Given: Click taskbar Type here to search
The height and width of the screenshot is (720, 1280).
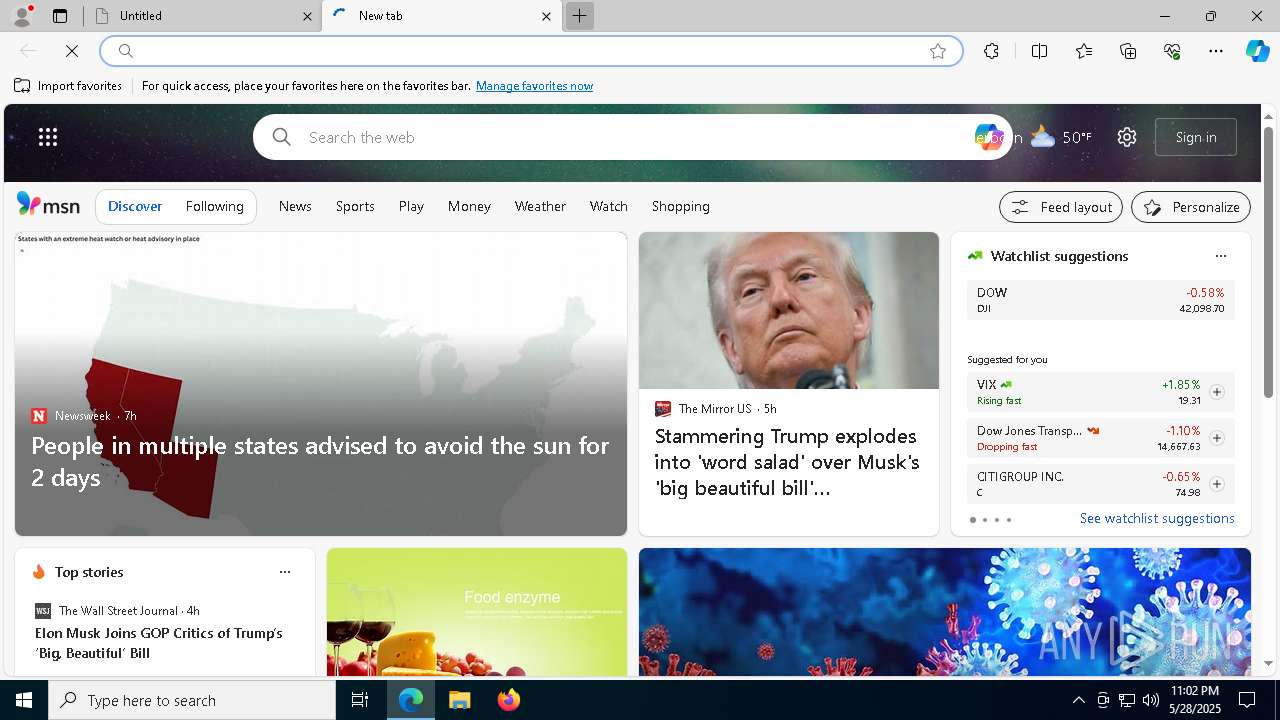Looking at the screenshot, I should coord(192,700).
